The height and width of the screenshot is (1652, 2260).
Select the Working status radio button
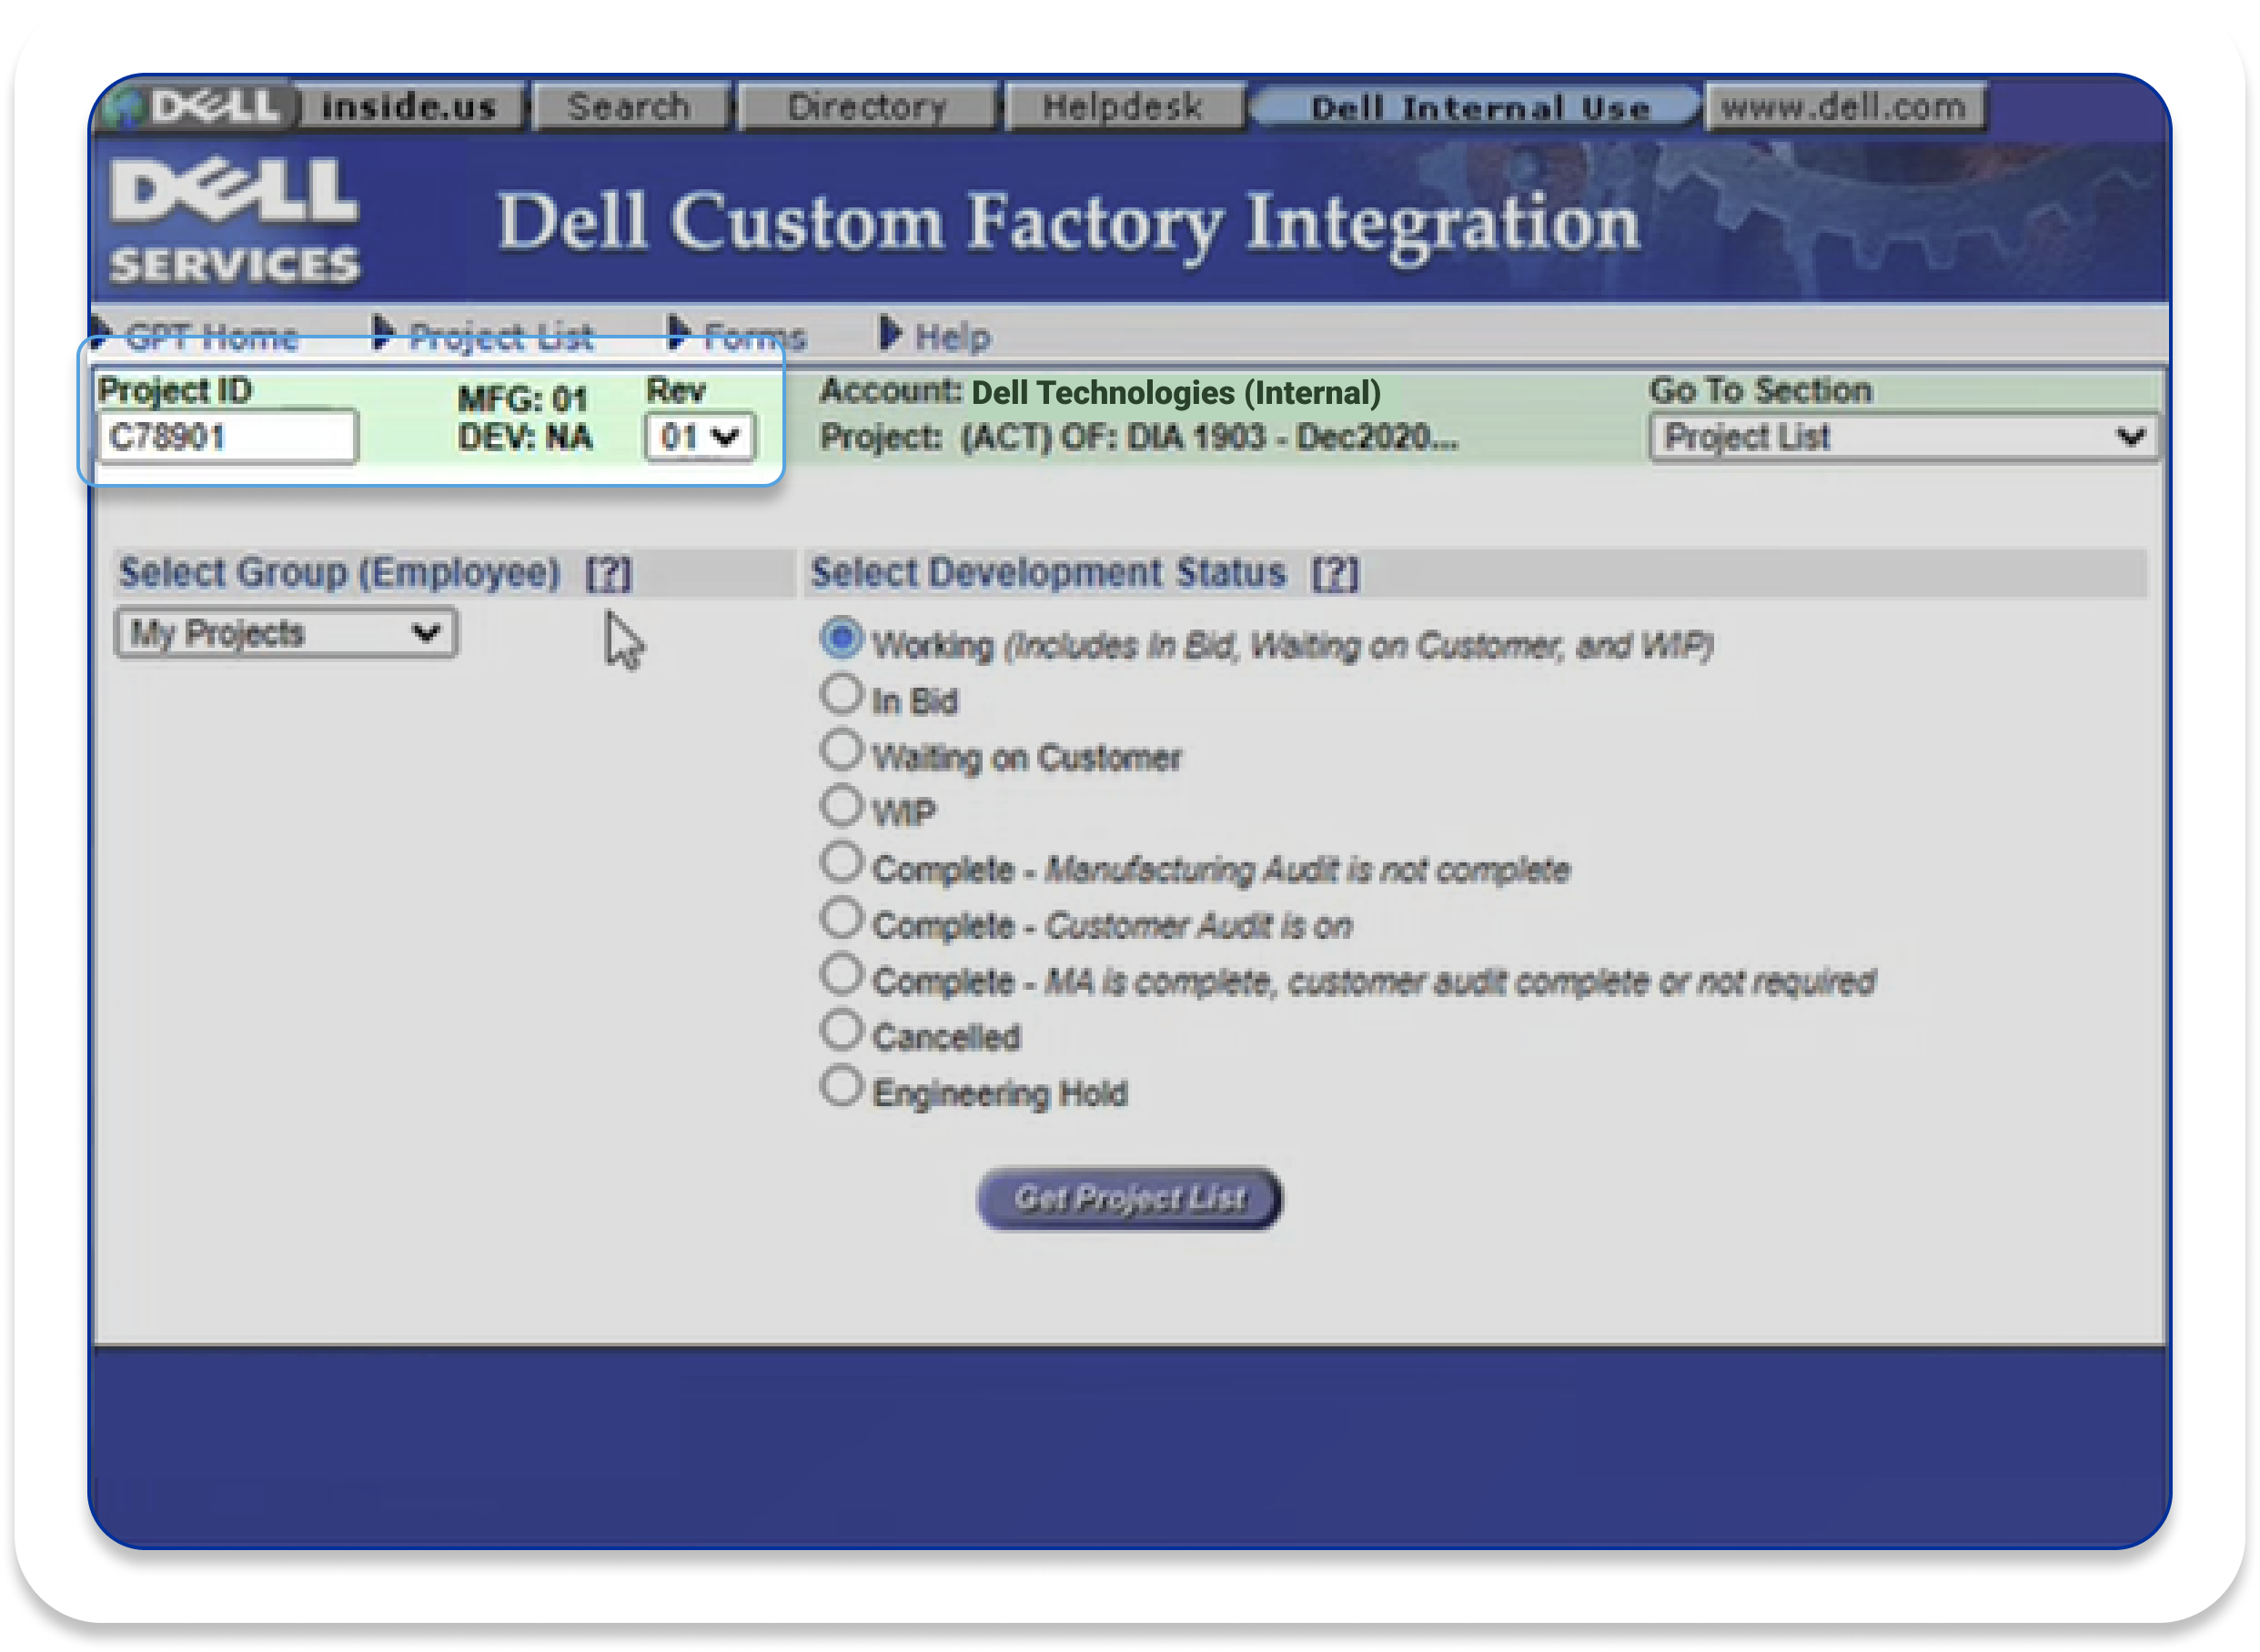(x=842, y=638)
